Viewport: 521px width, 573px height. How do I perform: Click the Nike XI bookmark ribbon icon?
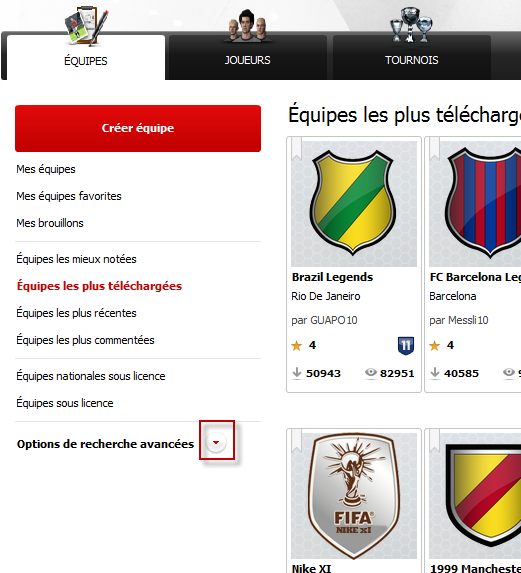pyautogui.click(x=297, y=441)
